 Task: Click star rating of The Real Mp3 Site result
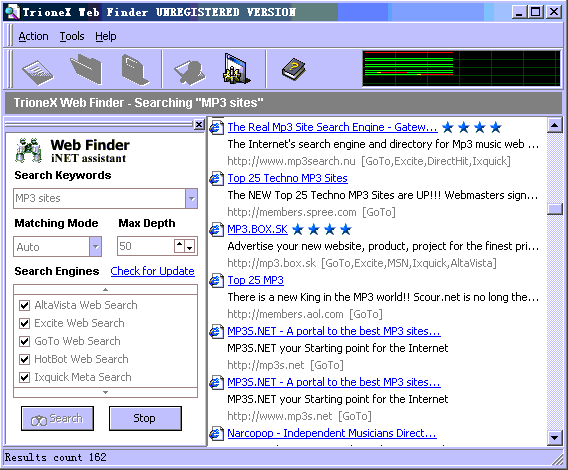point(472,127)
